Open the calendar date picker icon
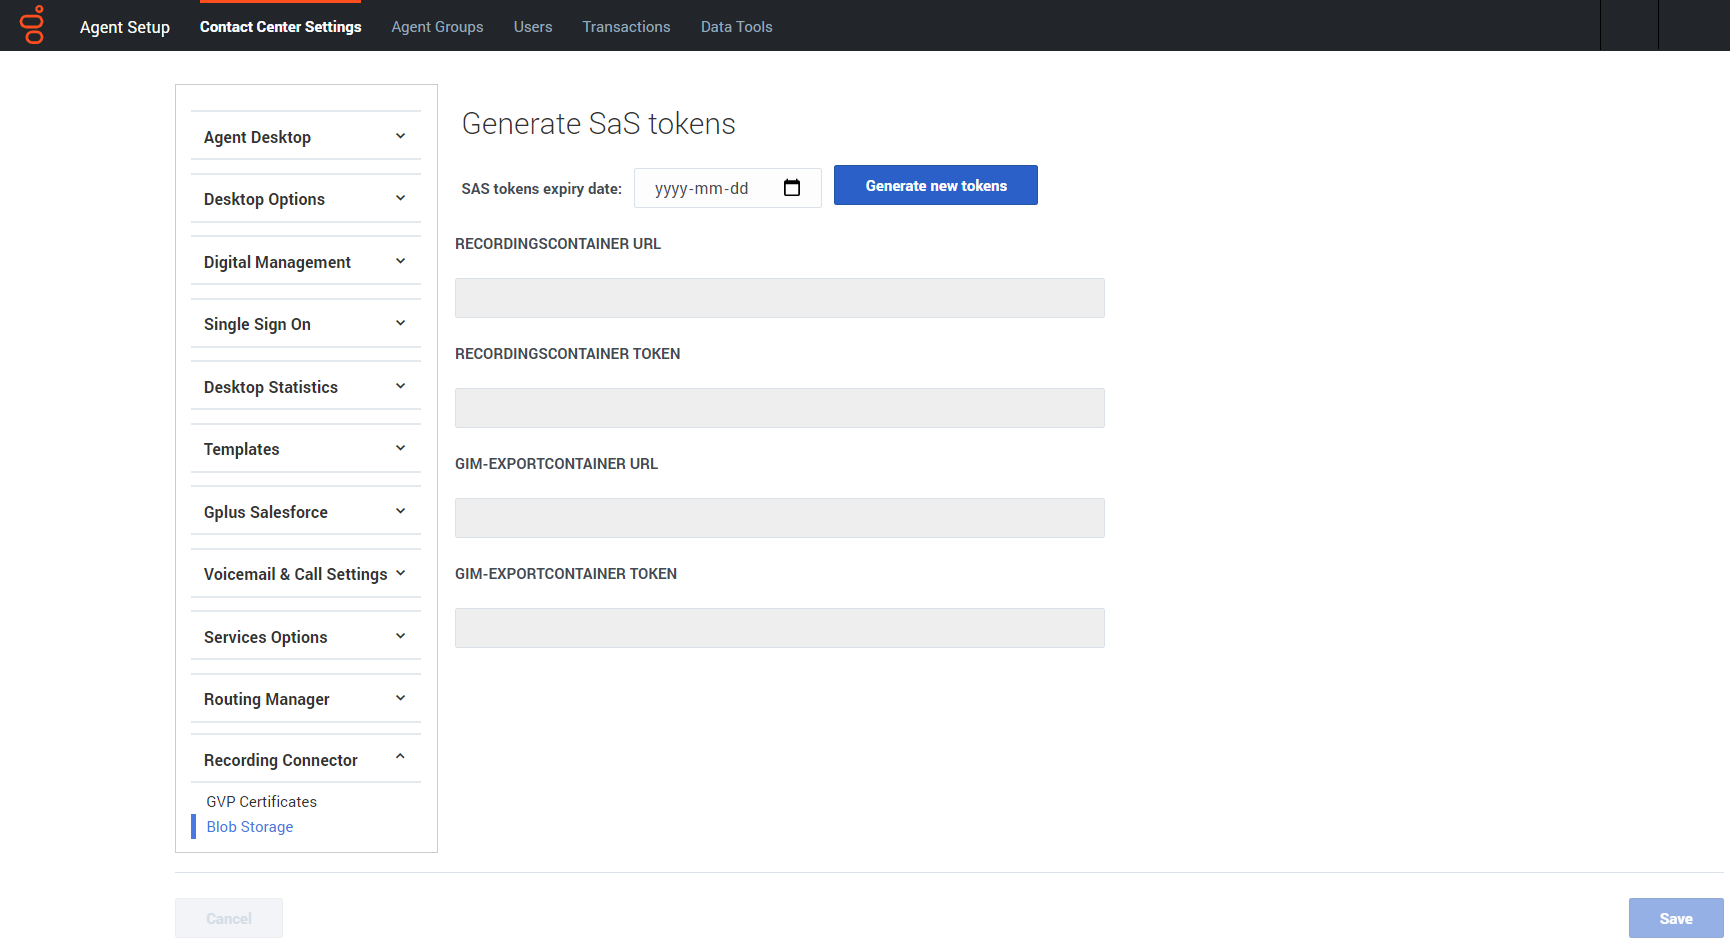 [792, 188]
